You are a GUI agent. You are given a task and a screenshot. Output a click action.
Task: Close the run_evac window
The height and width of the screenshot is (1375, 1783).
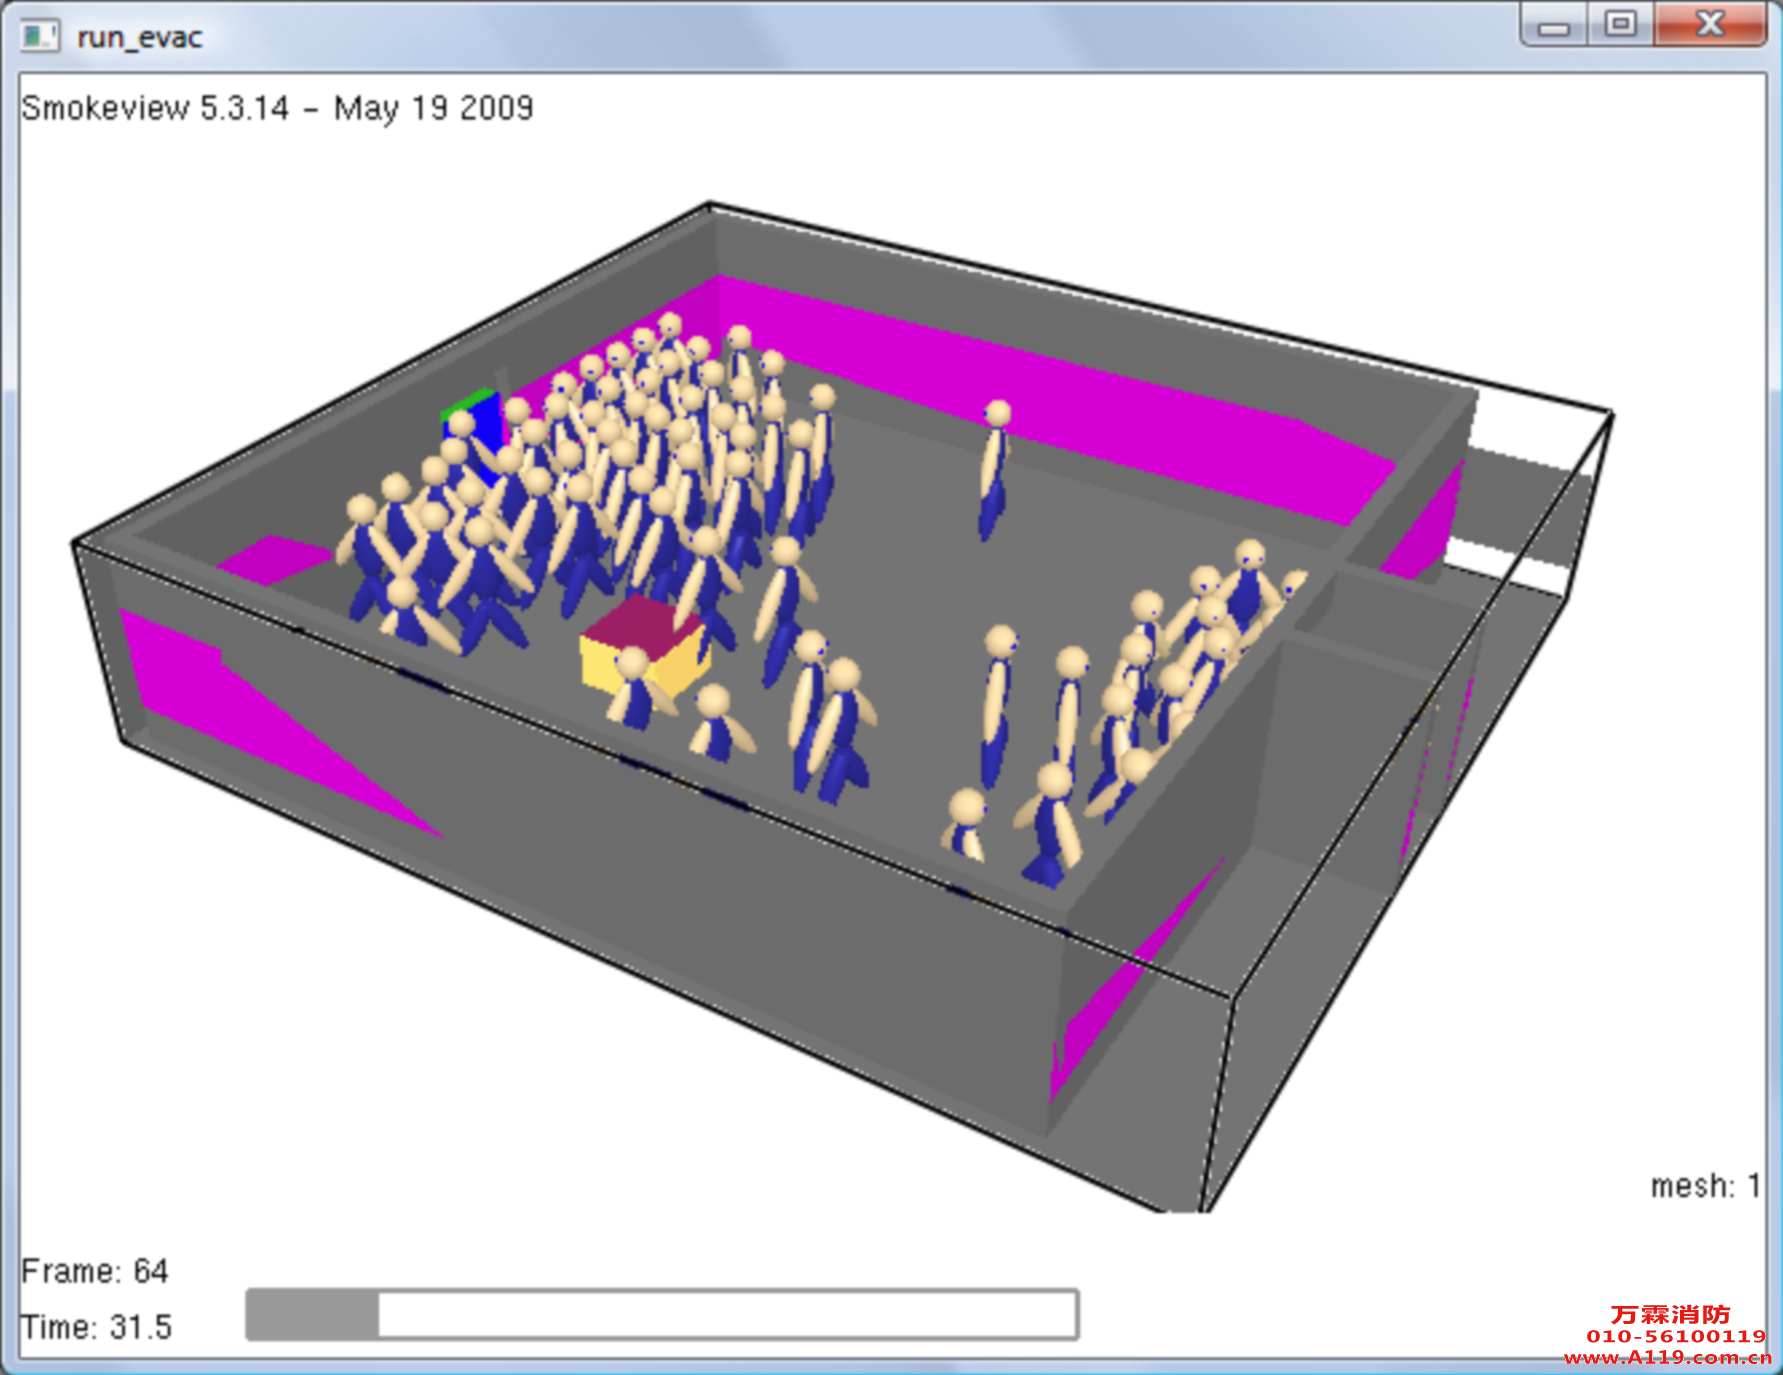tap(1710, 24)
